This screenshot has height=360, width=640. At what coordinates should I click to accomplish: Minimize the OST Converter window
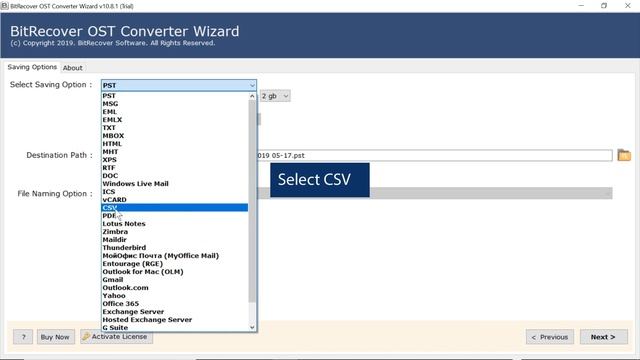pos(581,6)
